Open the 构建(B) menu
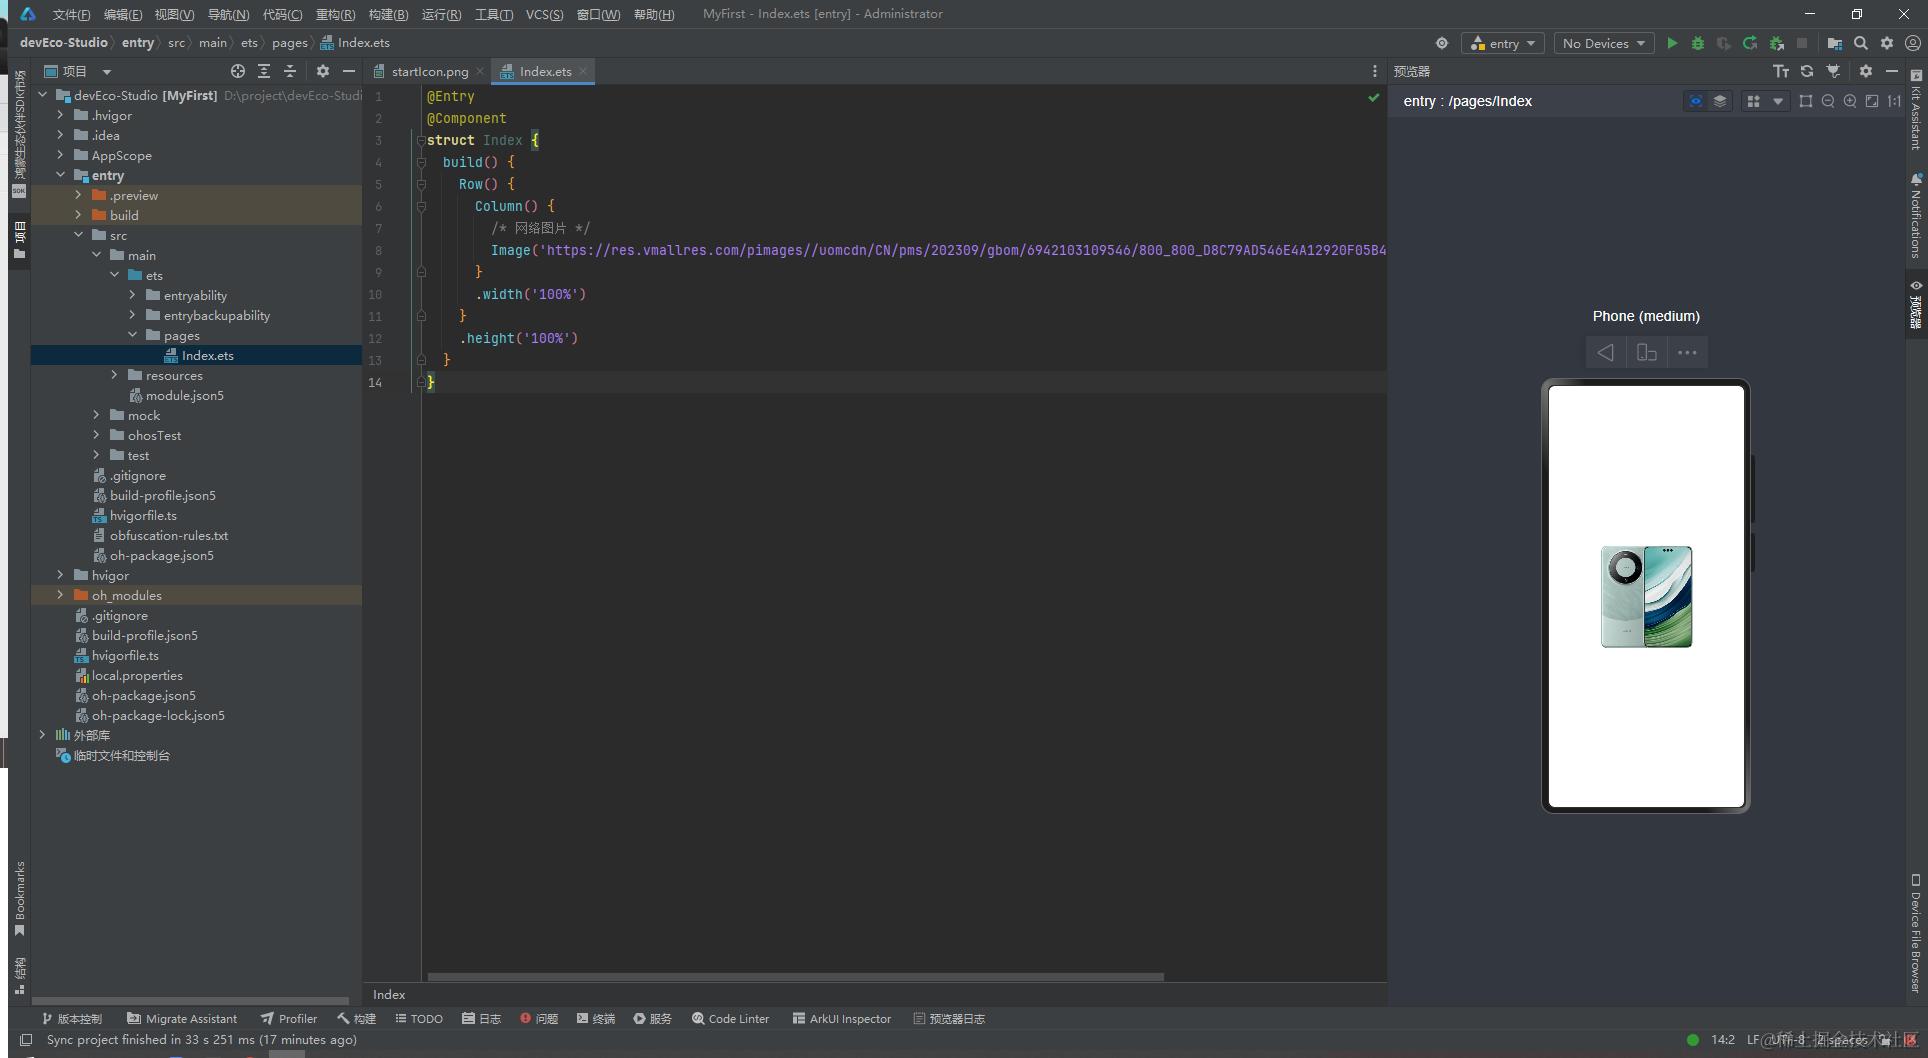1928x1058 pixels. (388, 14)
